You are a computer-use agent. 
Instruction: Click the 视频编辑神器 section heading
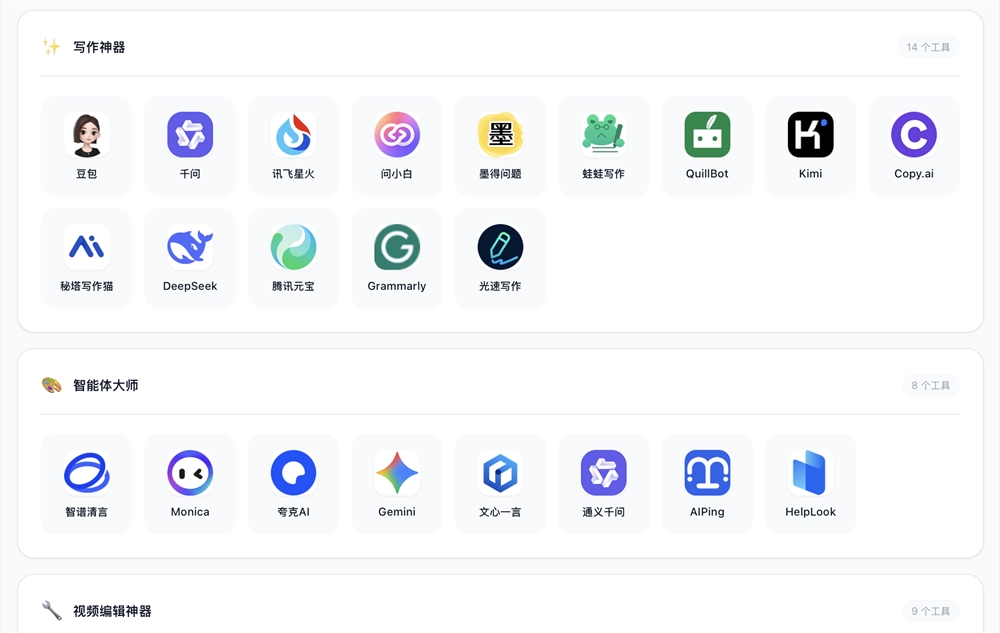112,611
